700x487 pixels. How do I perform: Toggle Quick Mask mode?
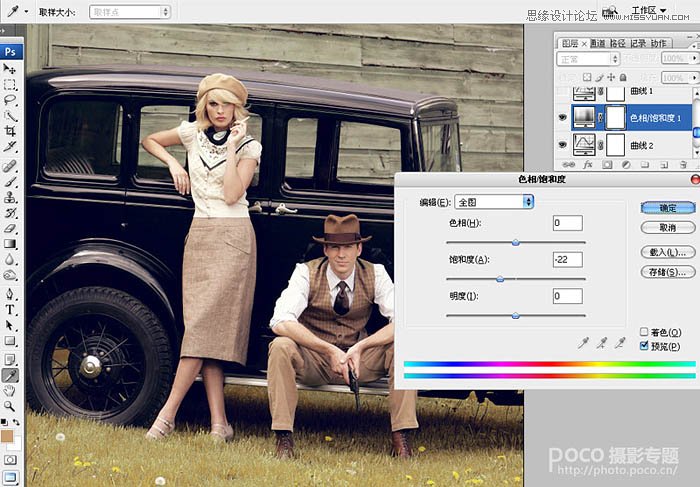(10, 460)
